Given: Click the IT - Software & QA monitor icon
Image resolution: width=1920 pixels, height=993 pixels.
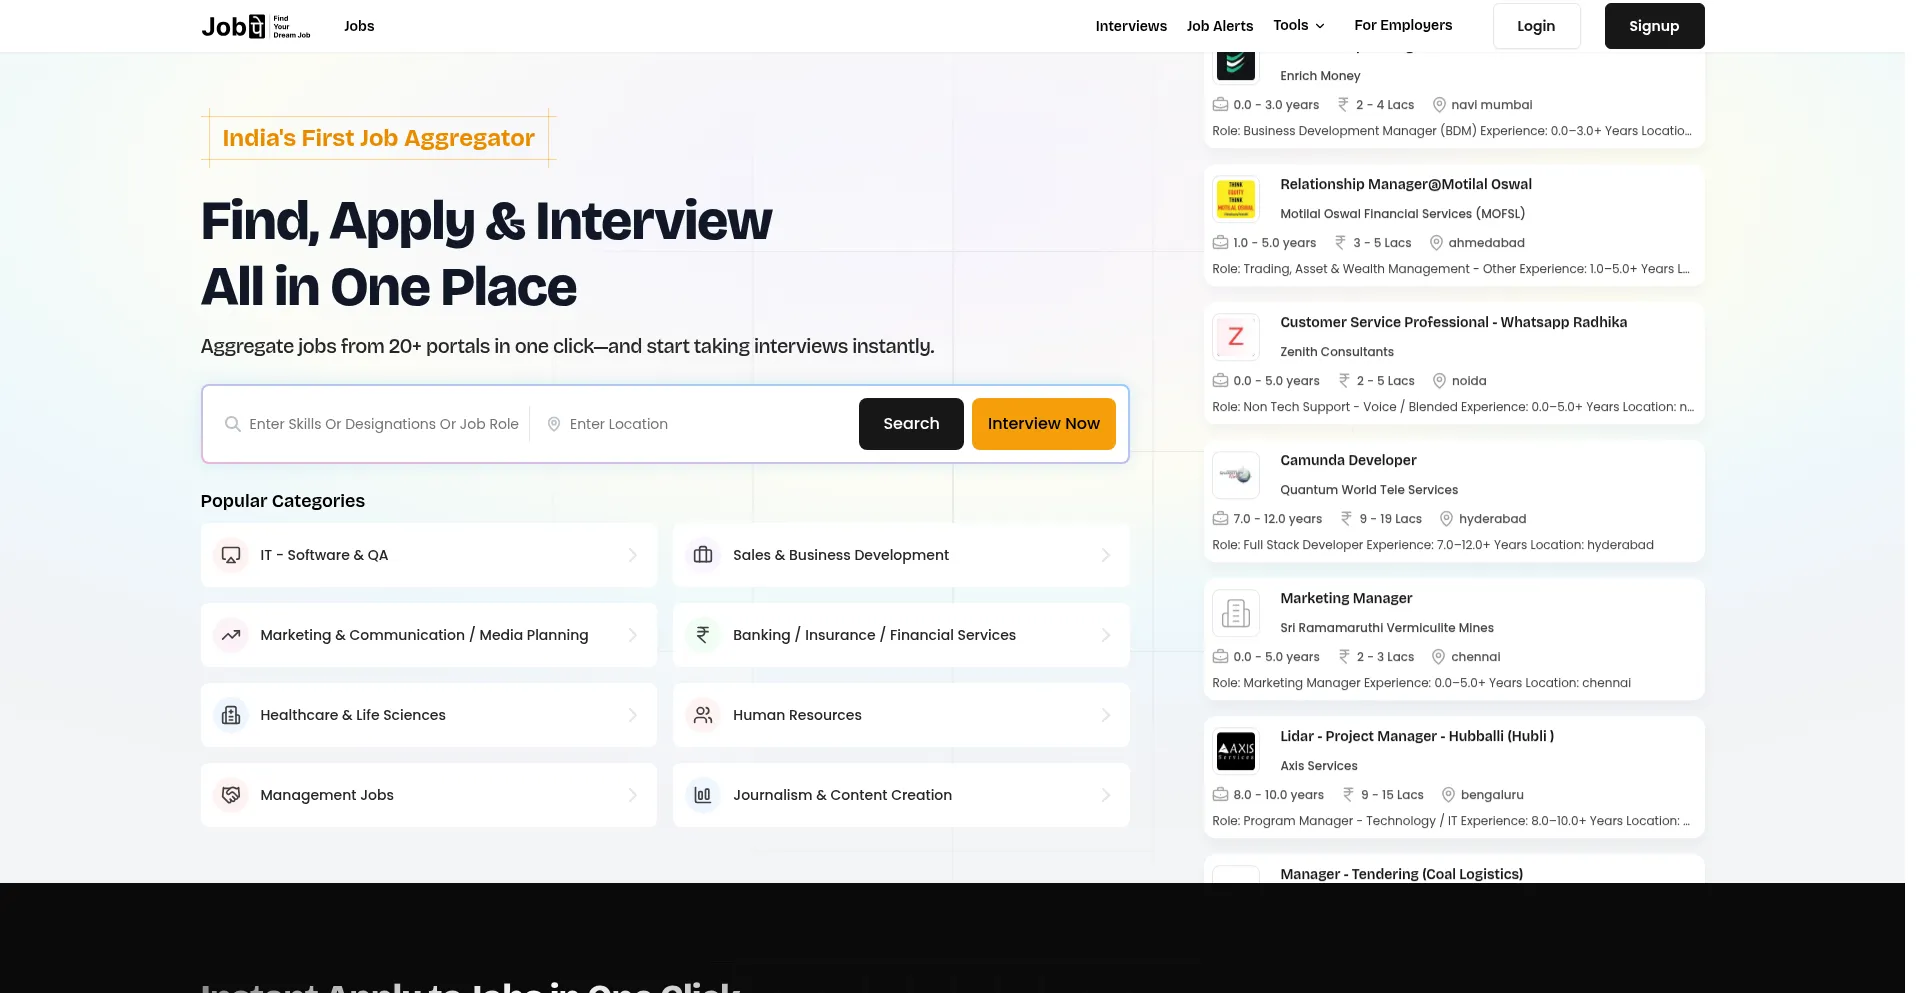Looking at the screenshot, I should [x=231, y=555].
